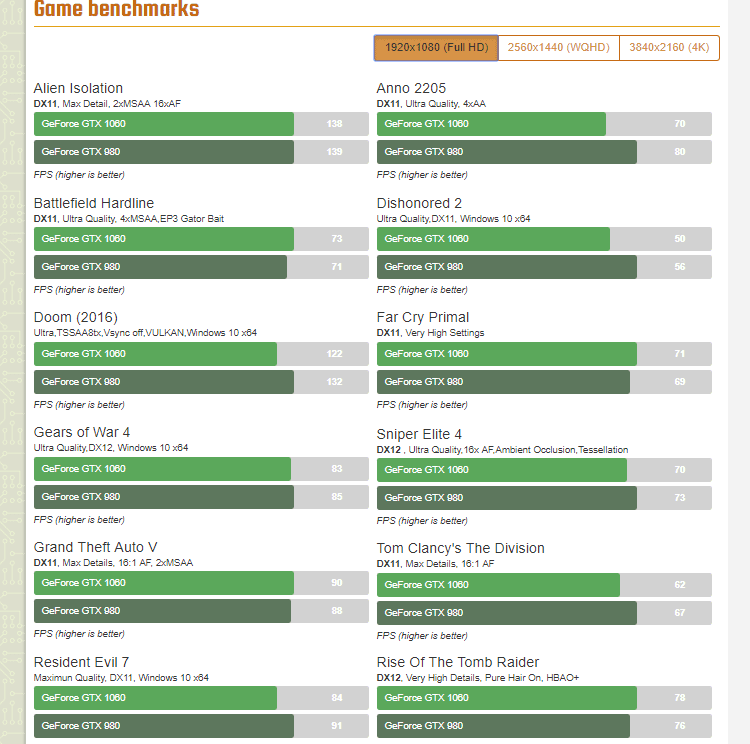The height and width of the screenshot is (744, 750).
Task: Click the GTX 980 bar under Battlefield Hardline
Action: point(160,267)
